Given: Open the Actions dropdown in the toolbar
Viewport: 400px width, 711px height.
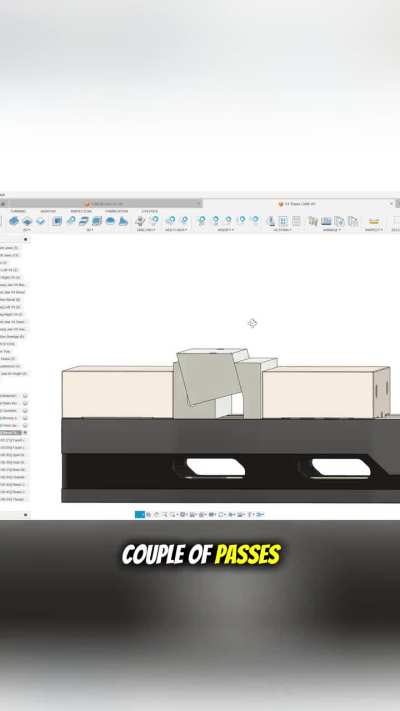Looking at the screenshot, I should click(x=283, y=230).
